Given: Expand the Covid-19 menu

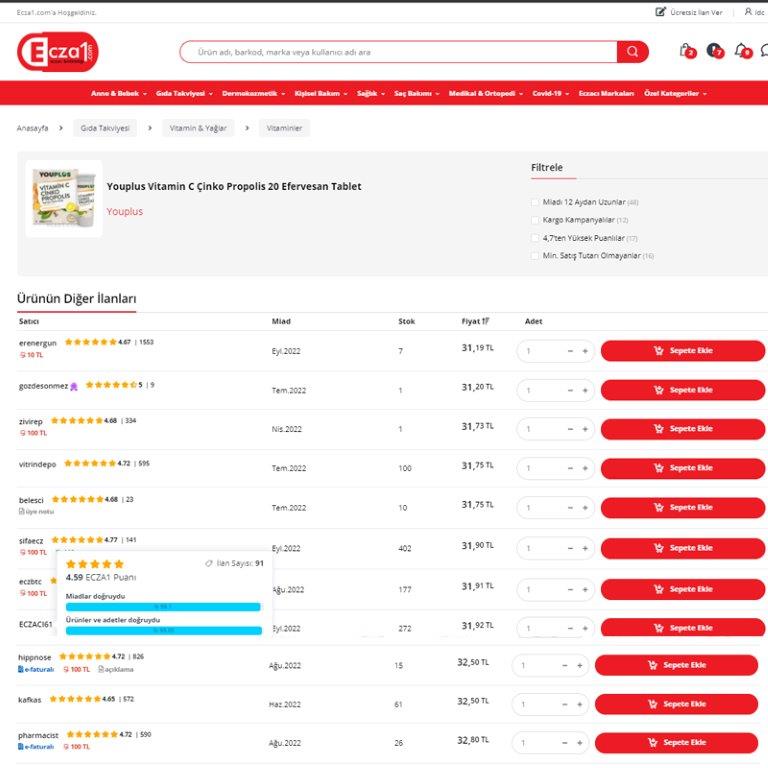Looking at the screenshot, I should (x=551, y=93).
